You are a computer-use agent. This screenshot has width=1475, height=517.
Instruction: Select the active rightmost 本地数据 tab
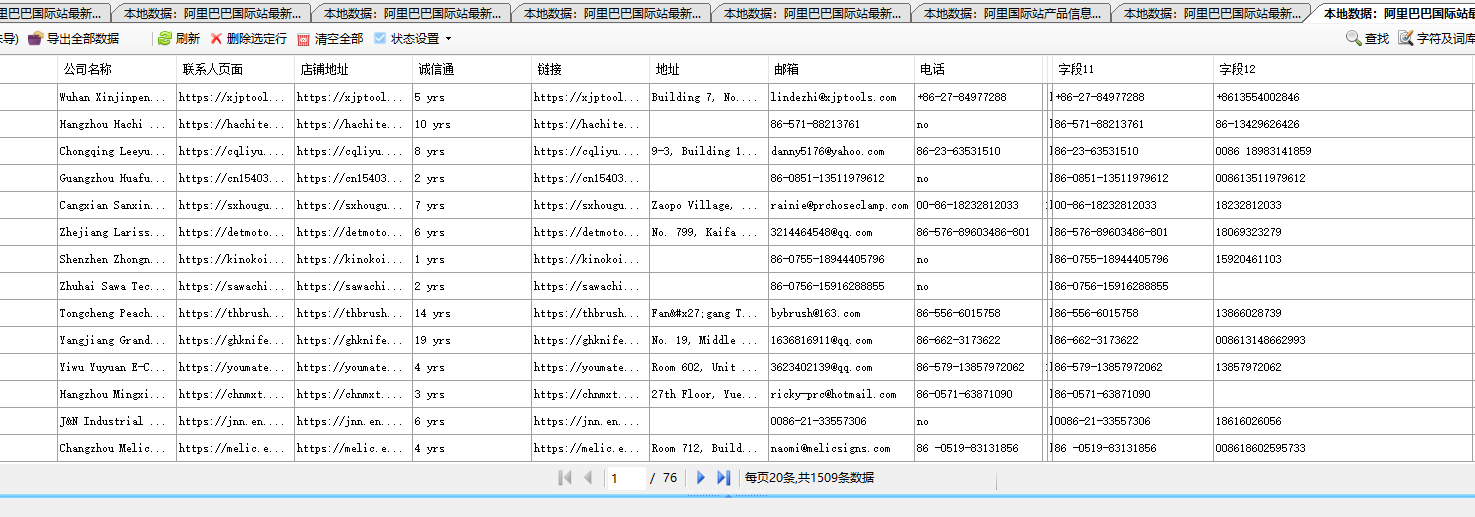pos(1393,13)
